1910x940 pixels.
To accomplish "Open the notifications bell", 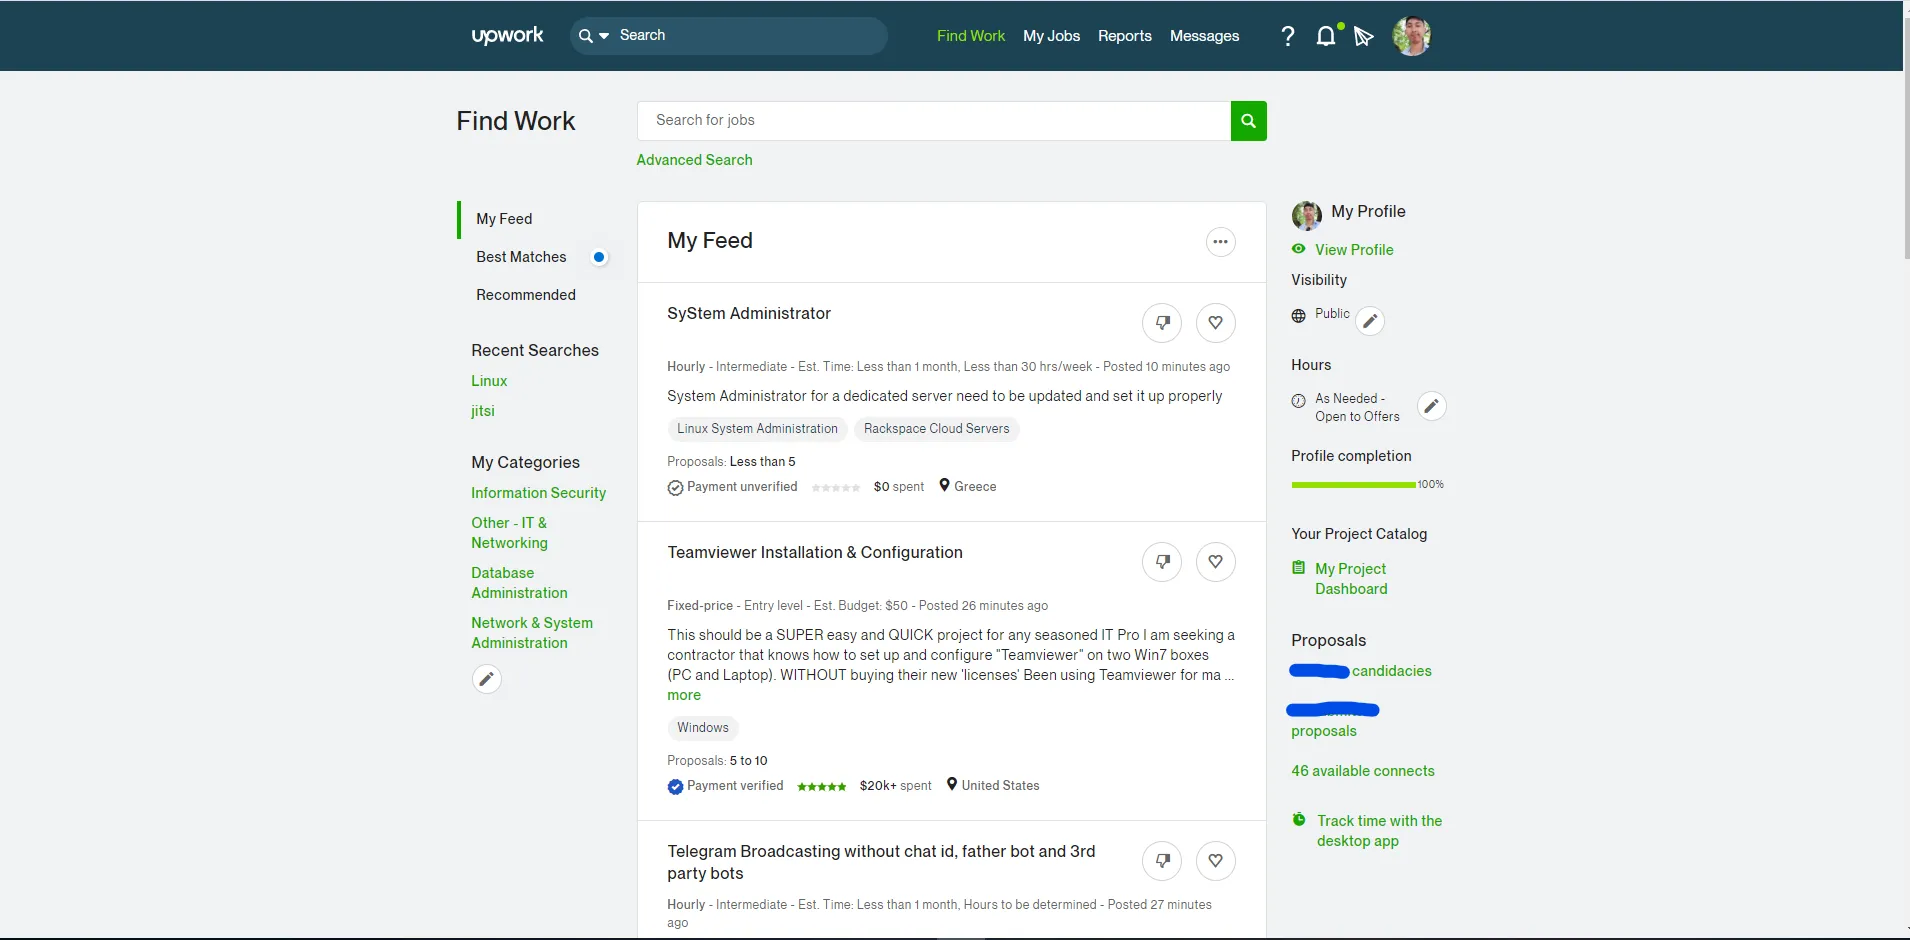I will pyautogui.click(x=1326, y=36).
